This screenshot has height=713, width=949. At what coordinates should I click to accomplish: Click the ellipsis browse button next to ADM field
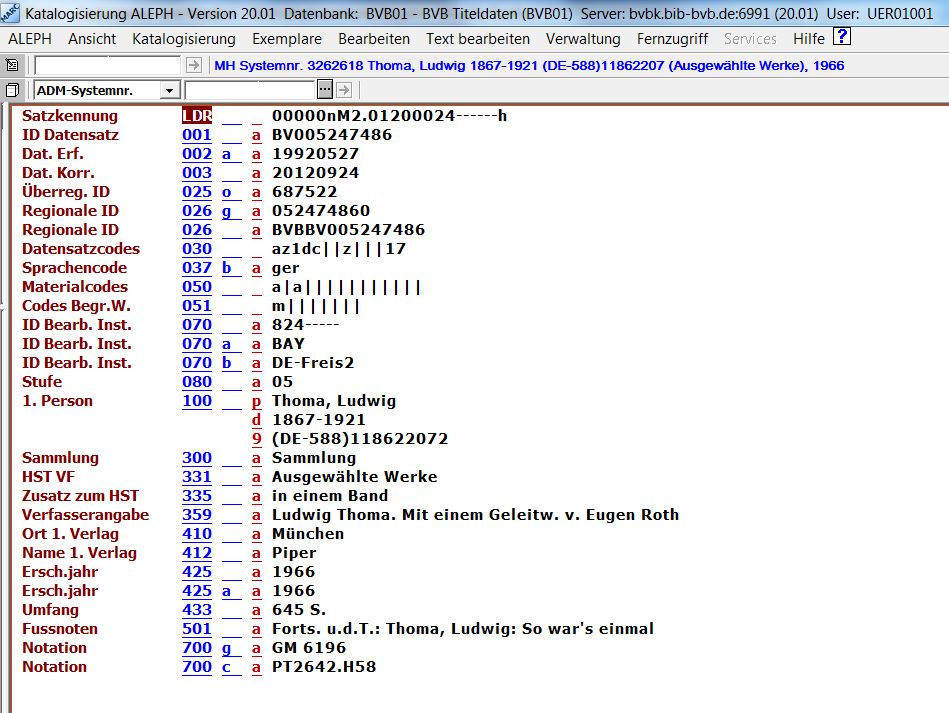[324, 90]
